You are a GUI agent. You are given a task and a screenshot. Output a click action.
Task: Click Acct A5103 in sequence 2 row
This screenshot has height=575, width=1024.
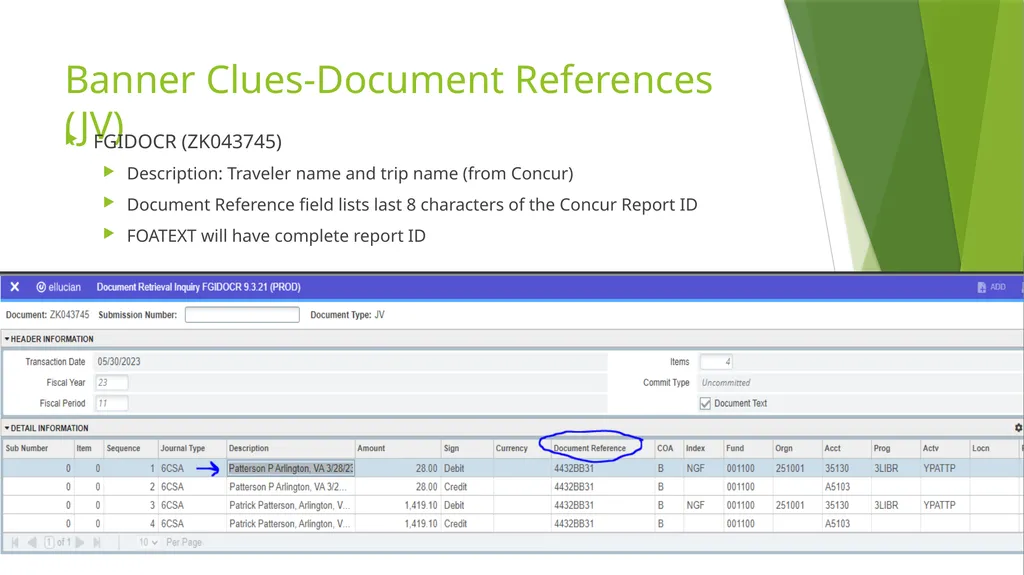tap(837, 487)
